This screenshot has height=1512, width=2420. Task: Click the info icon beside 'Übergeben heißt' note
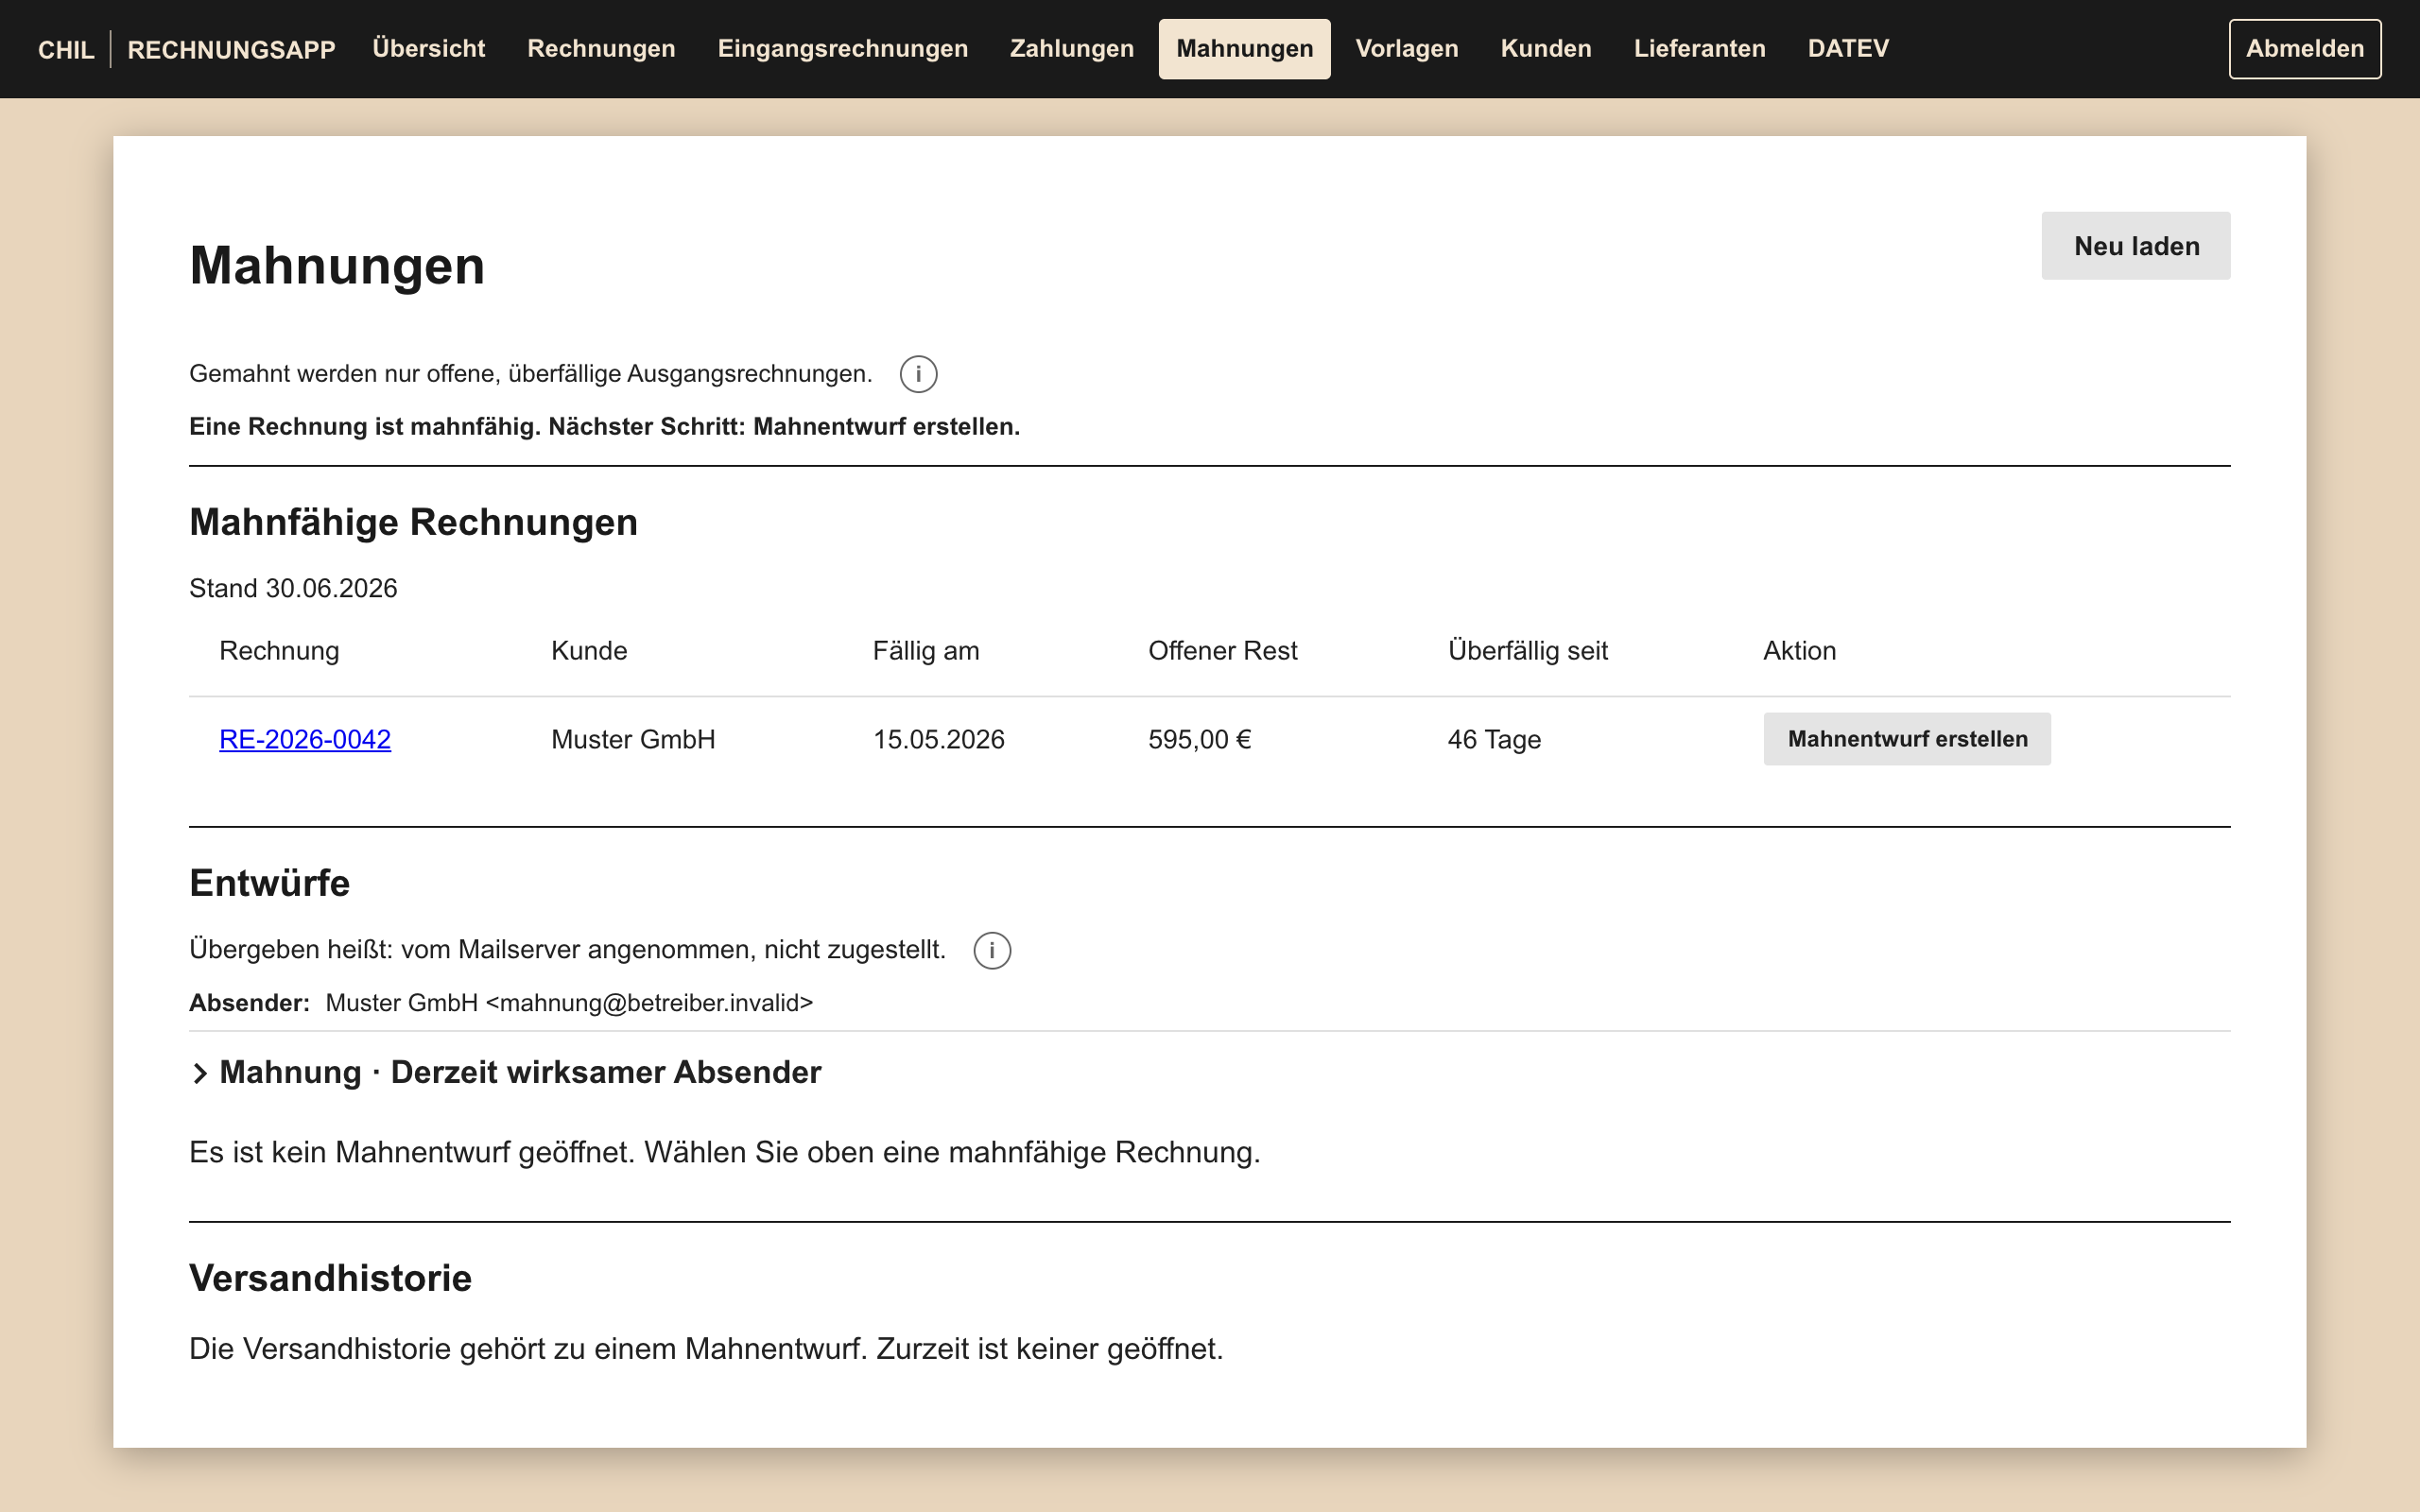[992, 950]
